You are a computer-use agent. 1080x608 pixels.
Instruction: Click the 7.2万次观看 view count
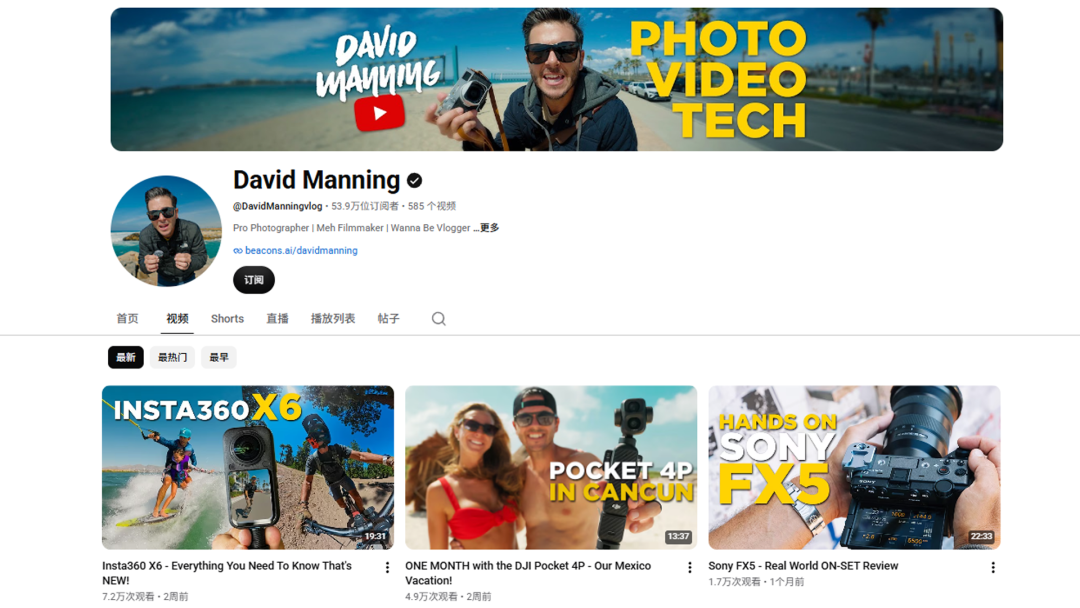coord(128,596)
